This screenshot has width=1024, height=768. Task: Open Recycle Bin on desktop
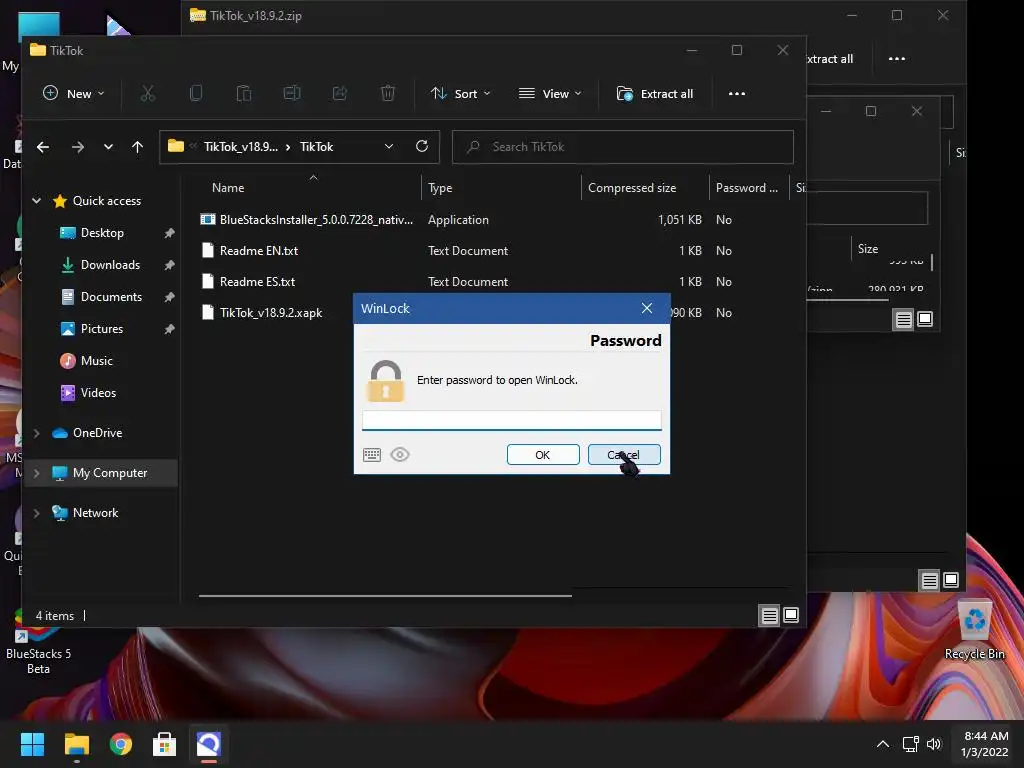974,630
